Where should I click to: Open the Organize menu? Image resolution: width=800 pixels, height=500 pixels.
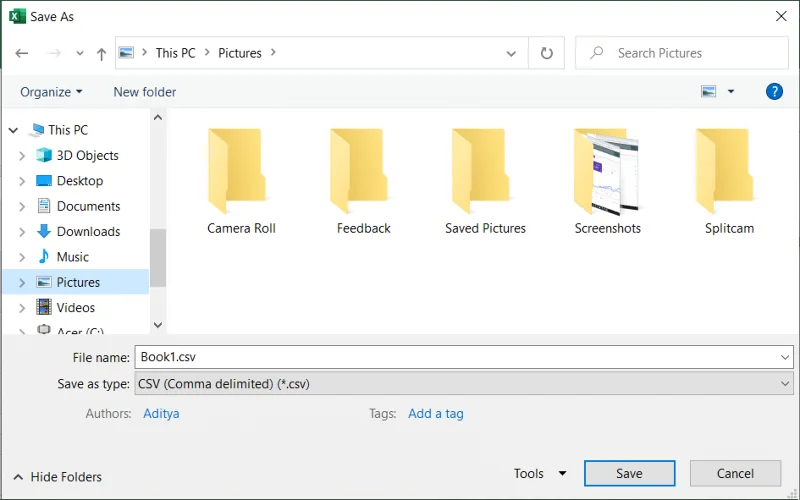[x=51, y=92]
